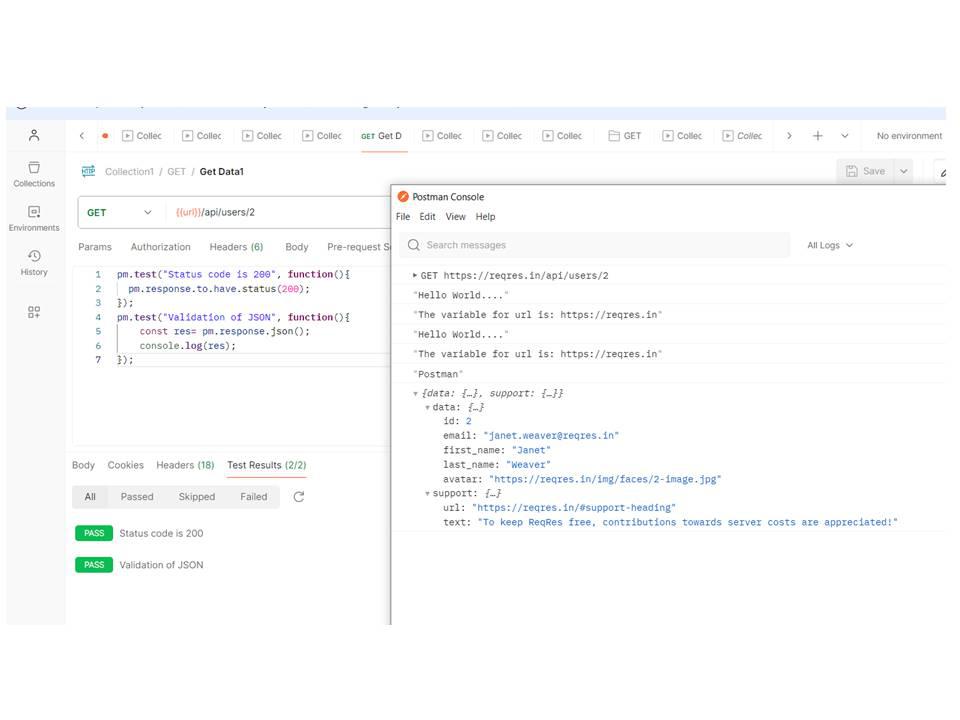Switch to the Authorization tab

(x=160, y=247)
